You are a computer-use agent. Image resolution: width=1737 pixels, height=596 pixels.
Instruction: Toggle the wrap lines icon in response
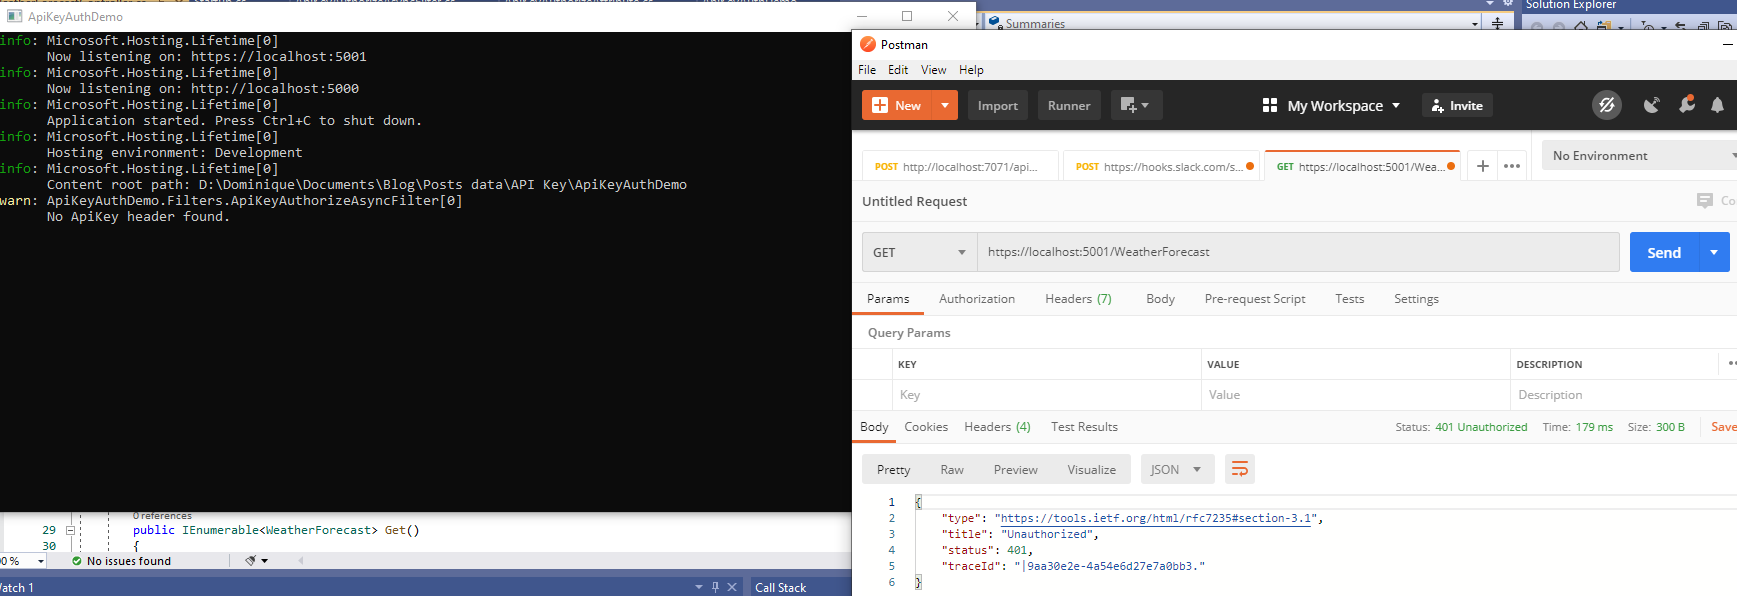[1240, 469]
